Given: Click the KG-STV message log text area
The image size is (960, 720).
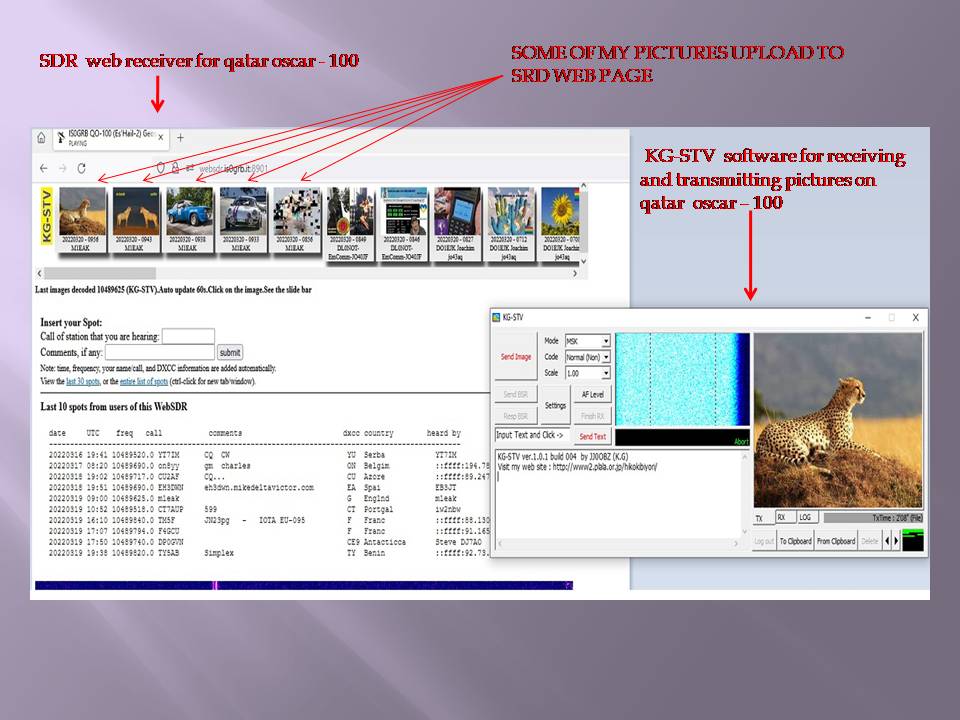Looking at the screenshot, I should coord(618,493).
